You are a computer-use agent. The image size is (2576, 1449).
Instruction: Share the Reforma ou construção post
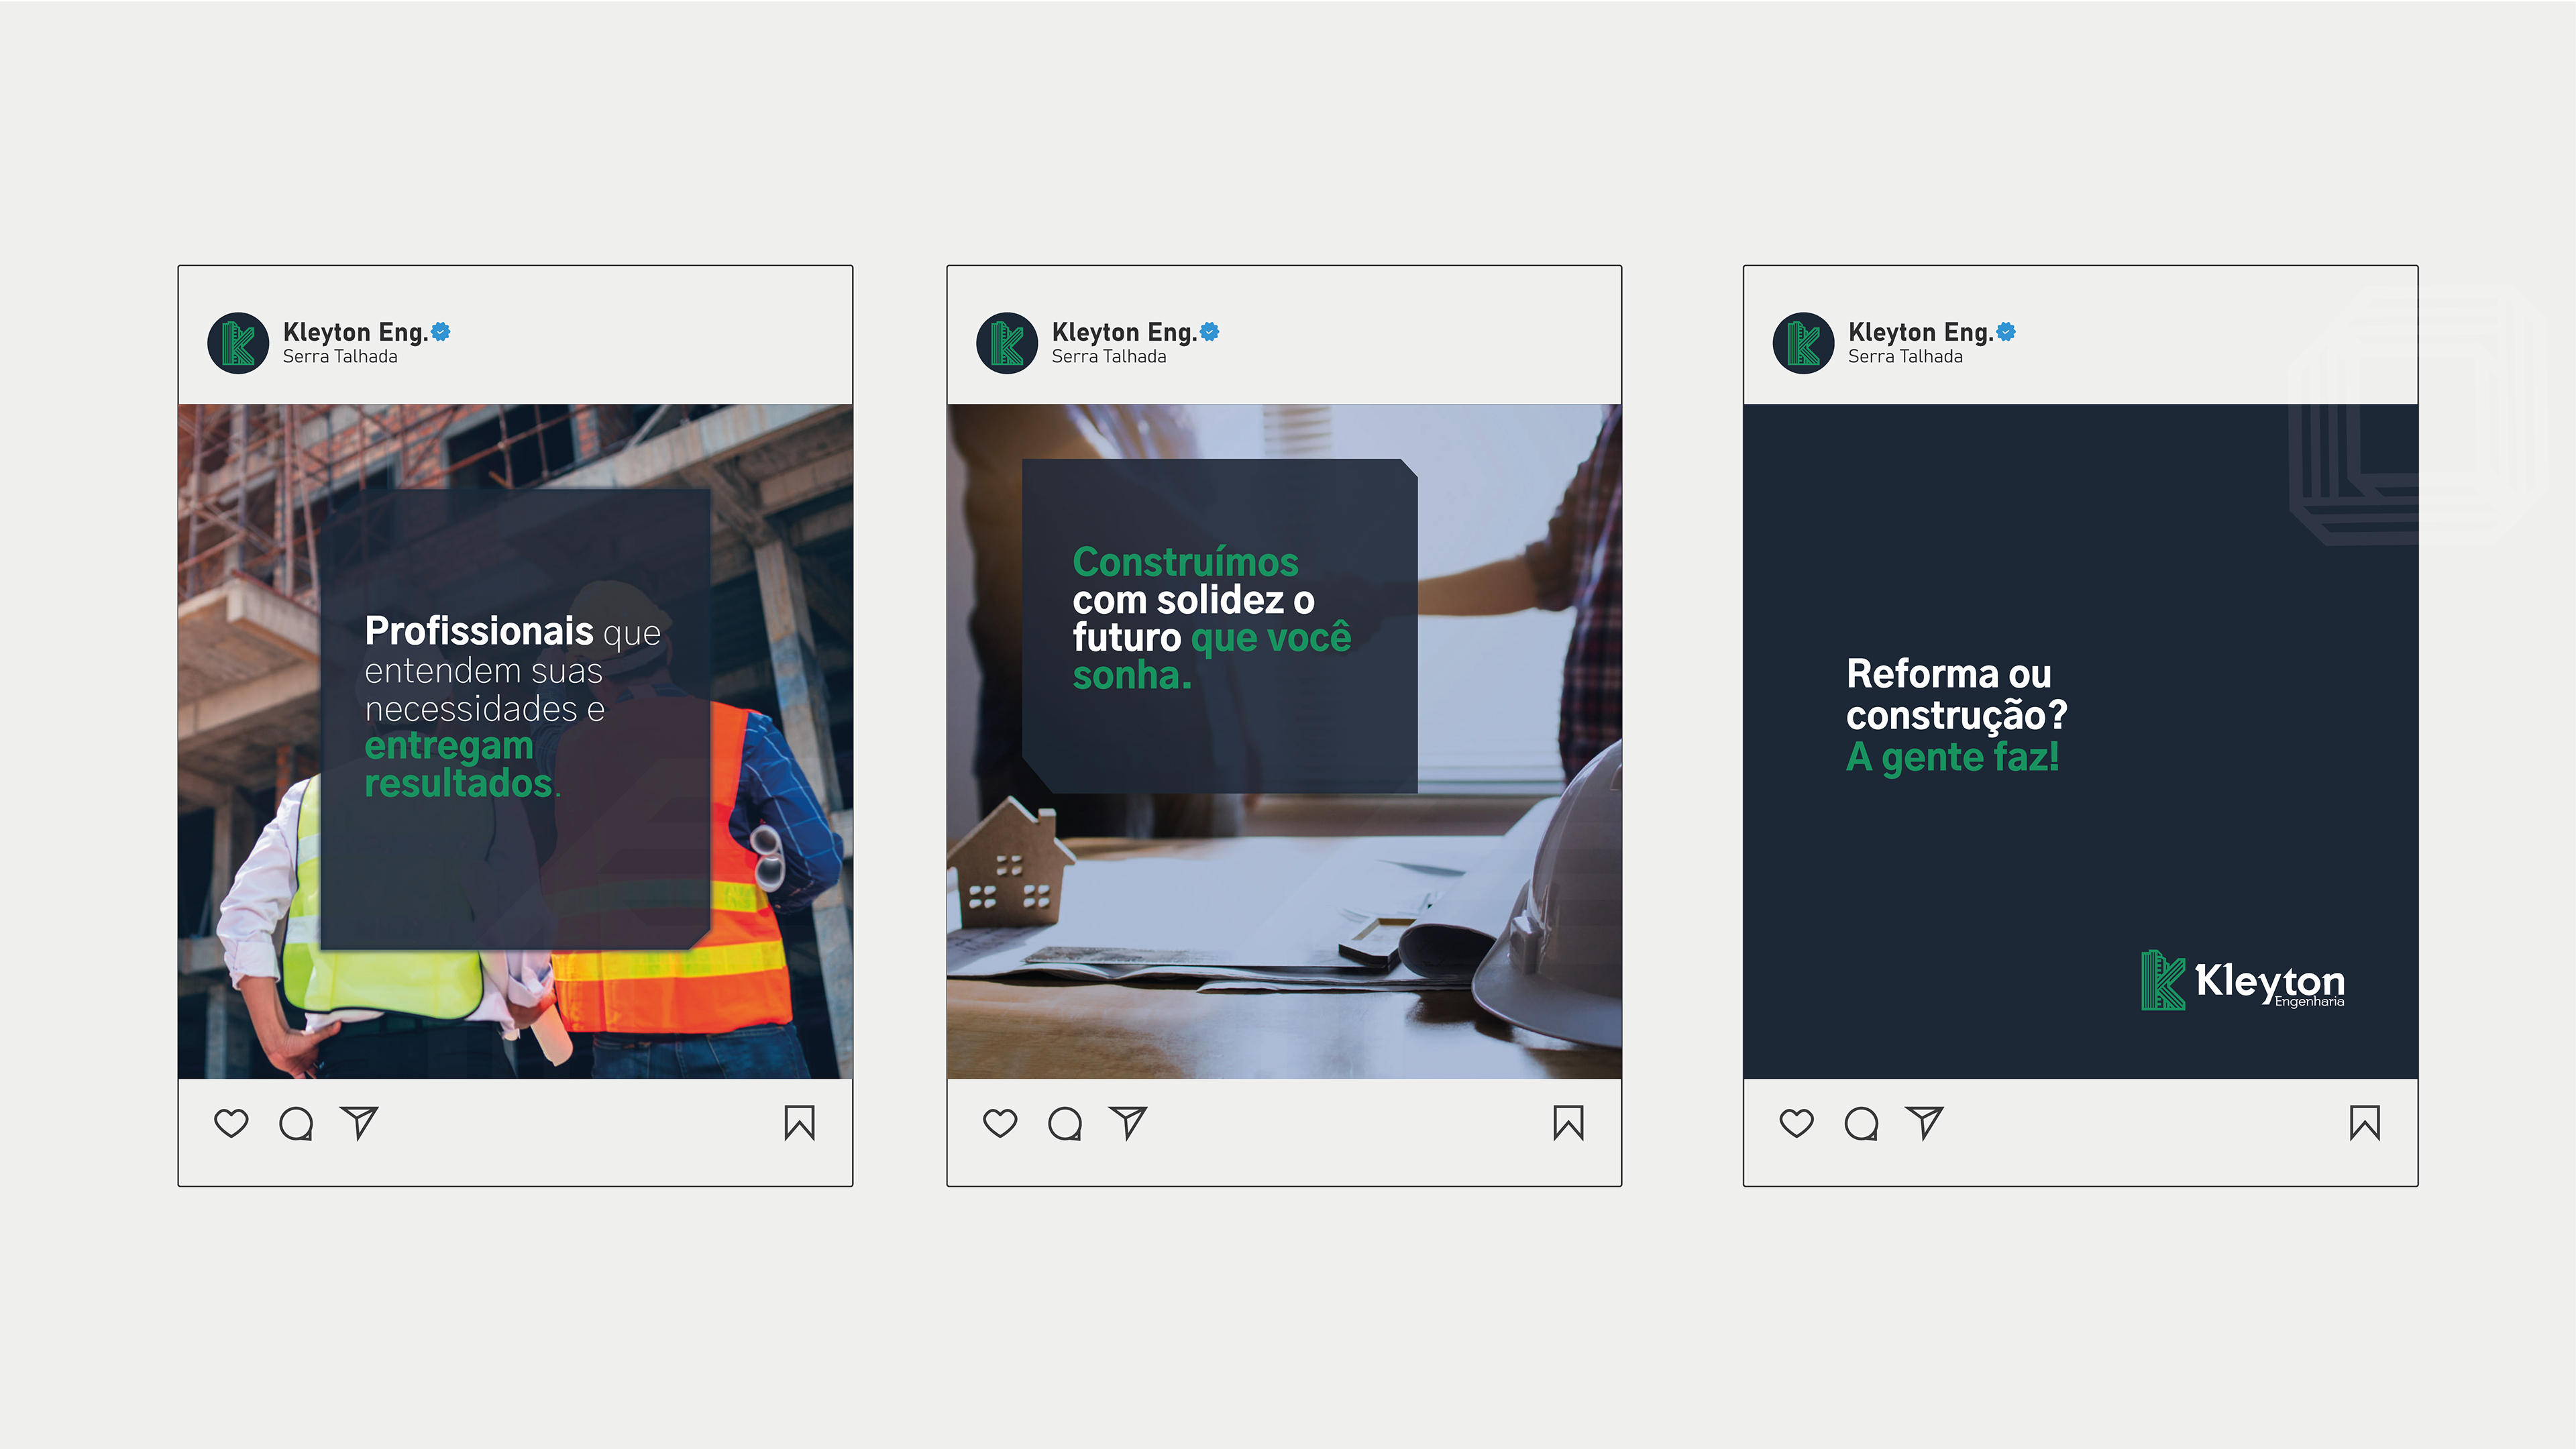(x=1924, y=1123)
